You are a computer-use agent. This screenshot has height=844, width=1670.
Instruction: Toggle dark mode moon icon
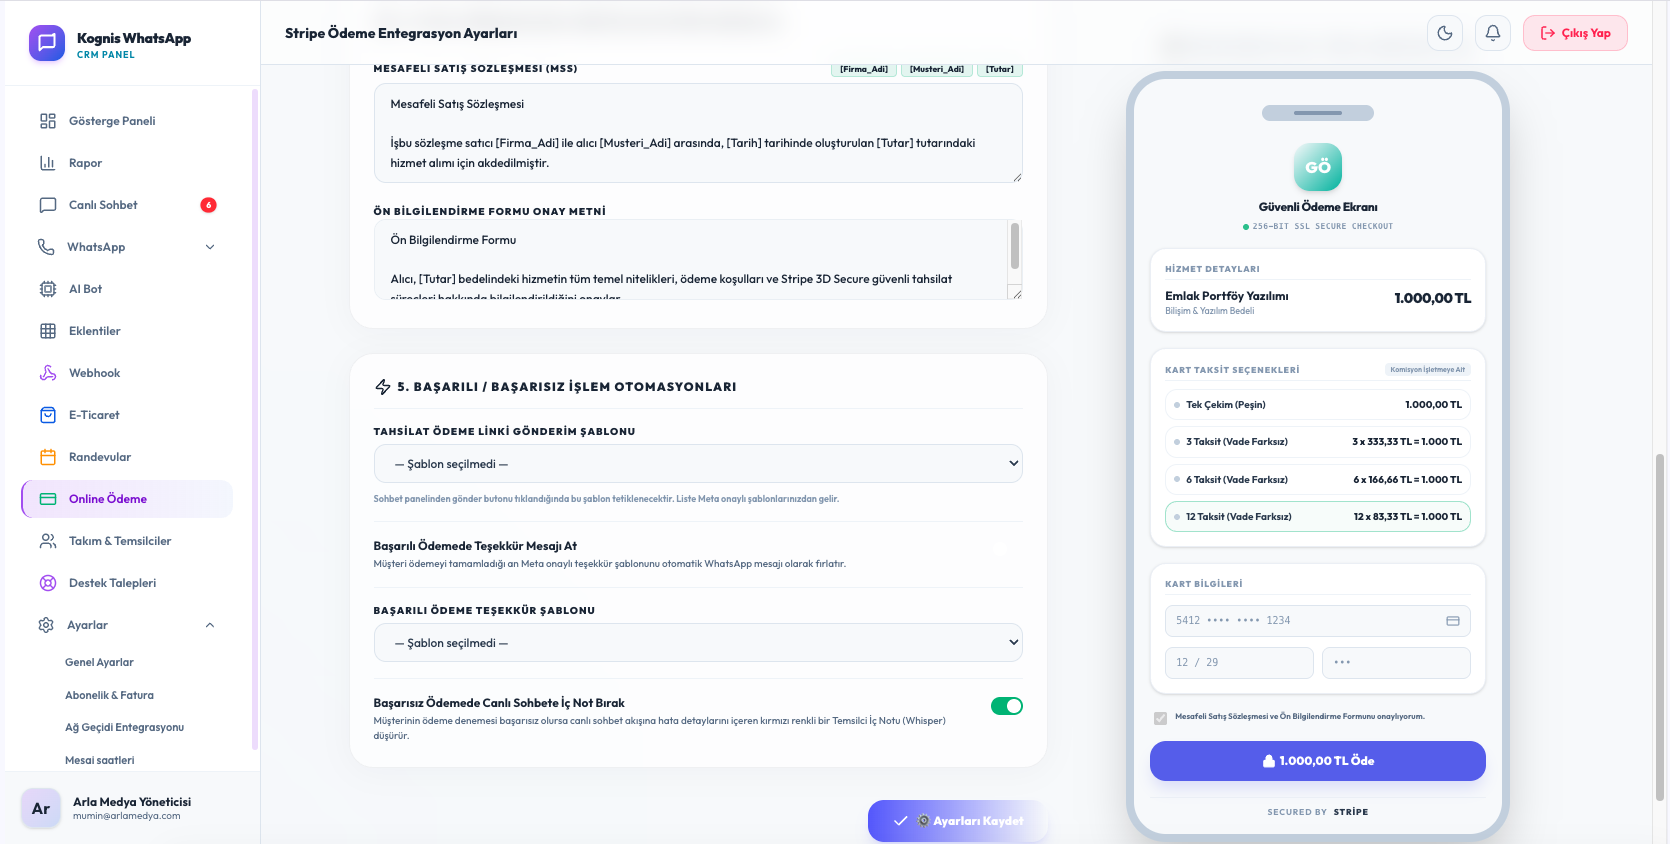pyautogui.click(x=1445, y=33)
